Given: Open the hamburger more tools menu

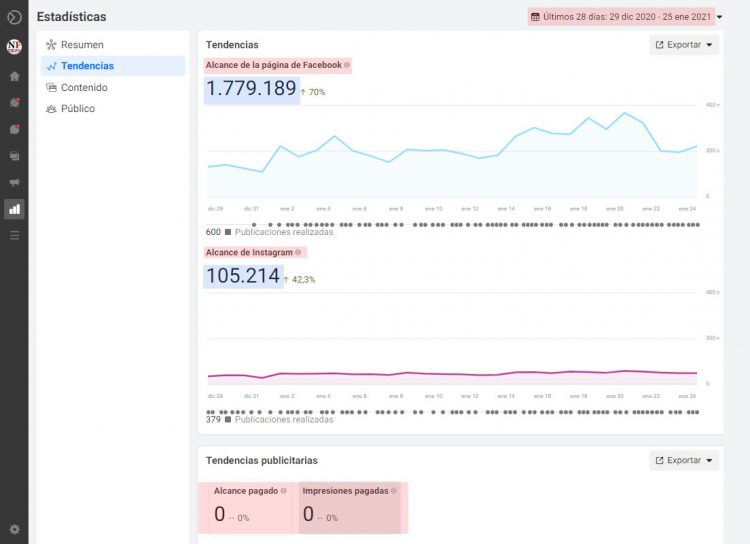Looking at the screenshot, I should pos(14,235).
